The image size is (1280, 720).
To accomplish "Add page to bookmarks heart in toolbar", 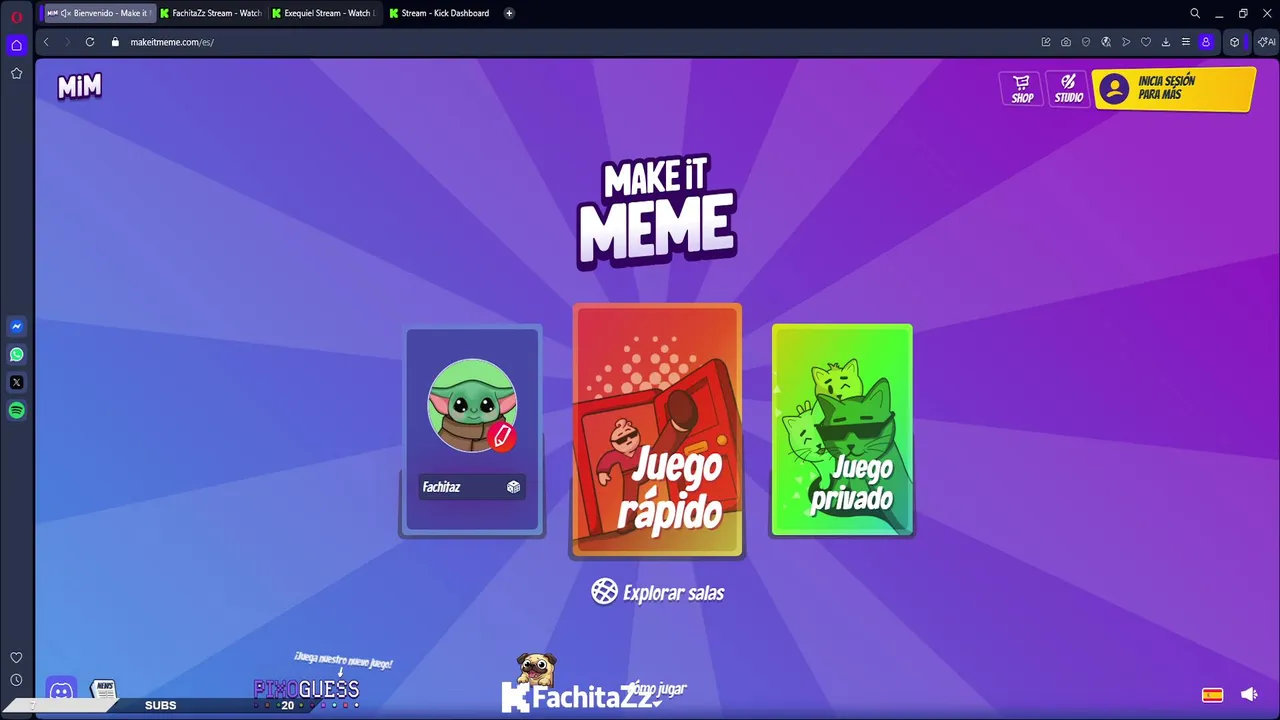I will [x=1146, y=42].
